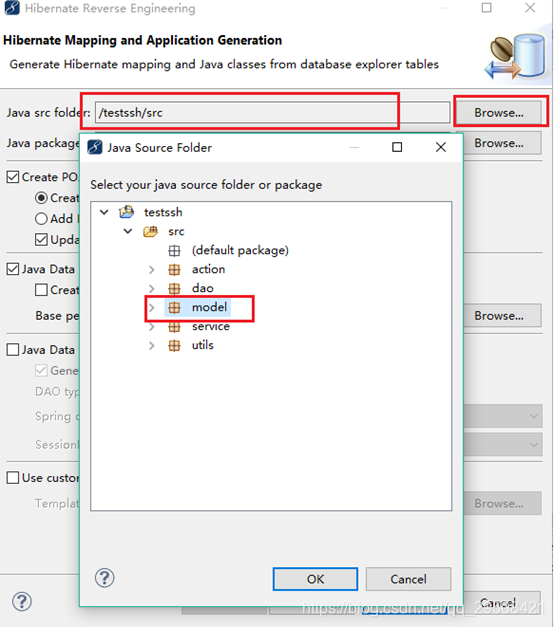554x627 pixels.
Task: Click the action package icon
Action: point(174,270)
